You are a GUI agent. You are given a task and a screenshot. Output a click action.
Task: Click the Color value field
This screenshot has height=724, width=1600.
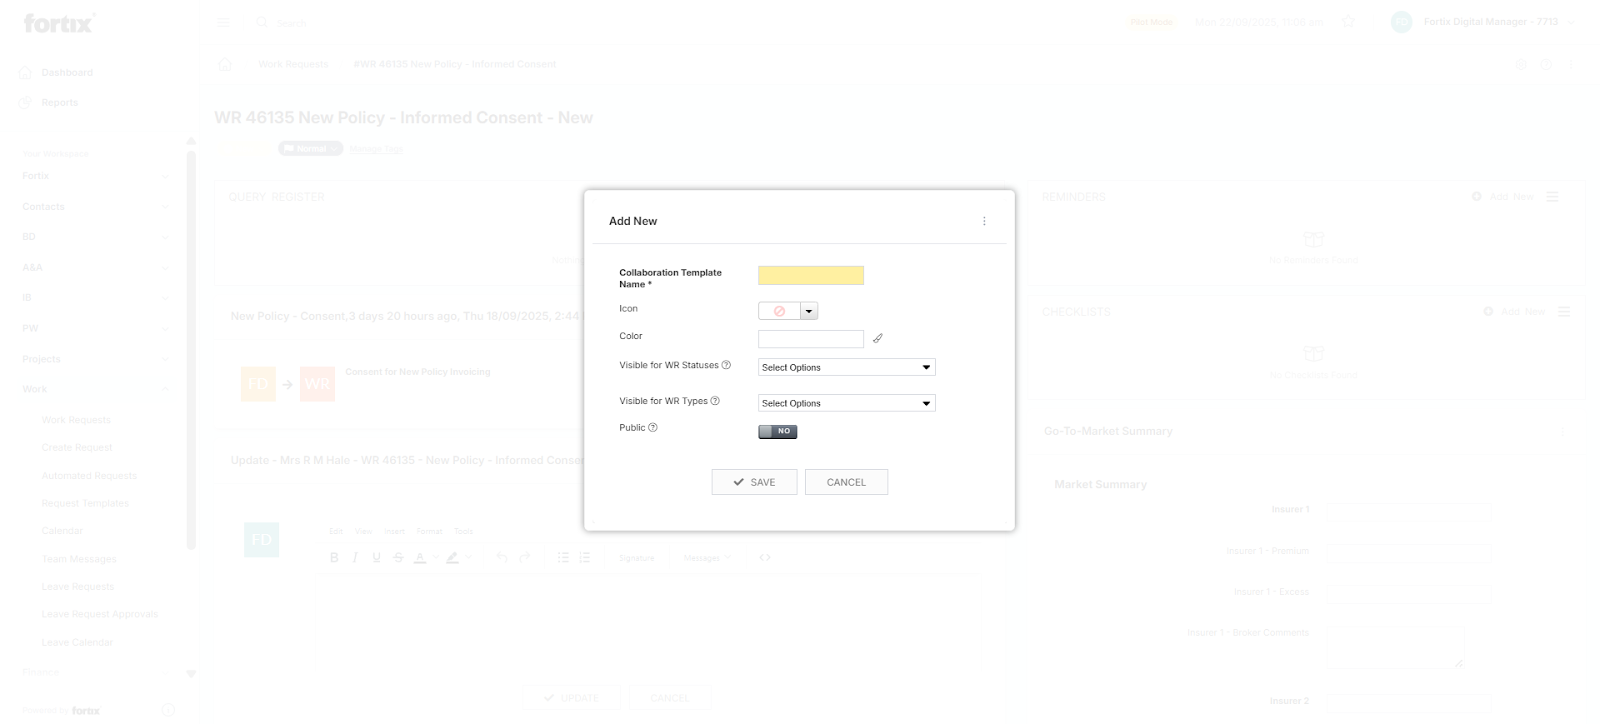pyautogui.click(x=810, y=339)
